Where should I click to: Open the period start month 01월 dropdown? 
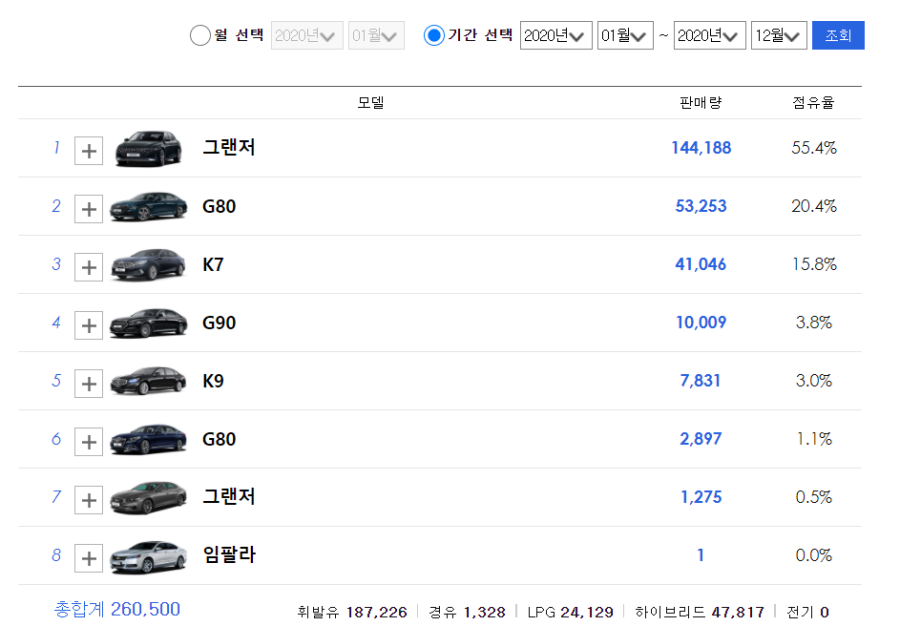(625, 36)
